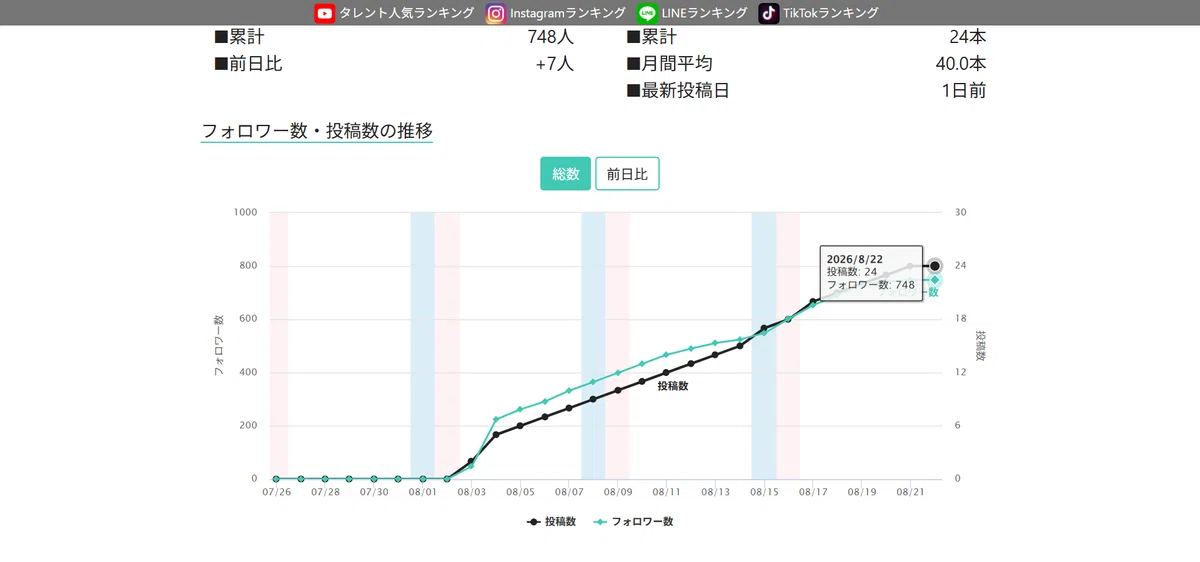Switch to the 前日比 chart tab
Viewport: 1200px width, 562px height.
click(627, 173)
